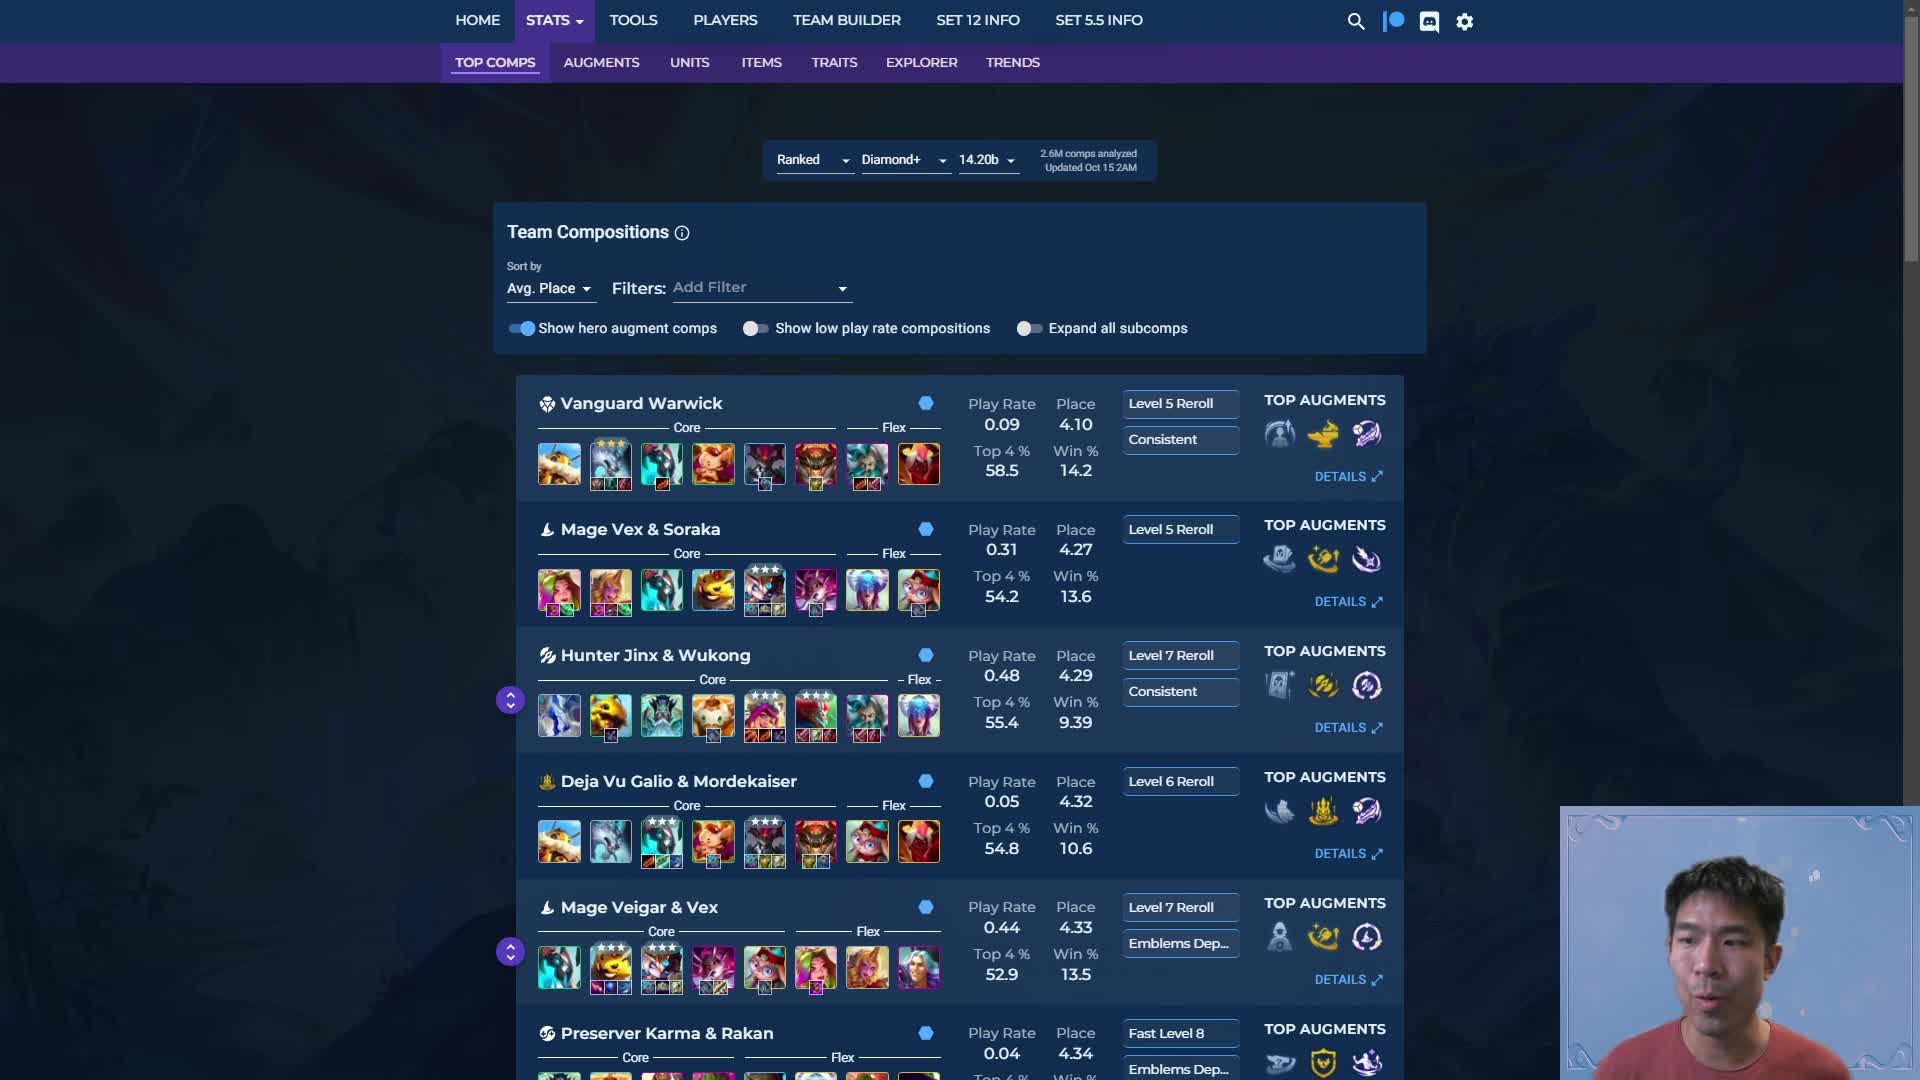Click blue hexagon marker on Hunter Jinx & Wukong
Viewport: 1920px width, 1080px height.
pyautogui.click(x=926, y=655)
